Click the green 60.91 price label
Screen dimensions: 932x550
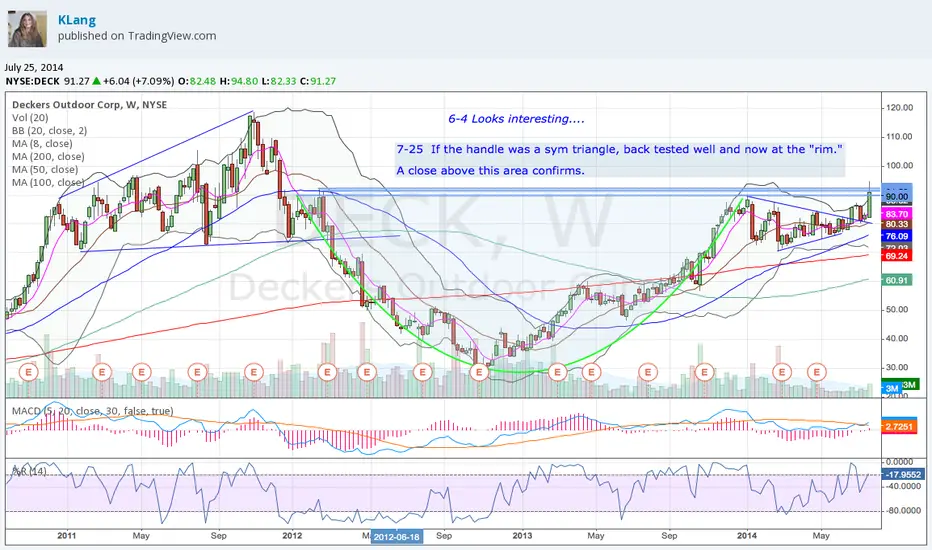[x=896, y=280]
